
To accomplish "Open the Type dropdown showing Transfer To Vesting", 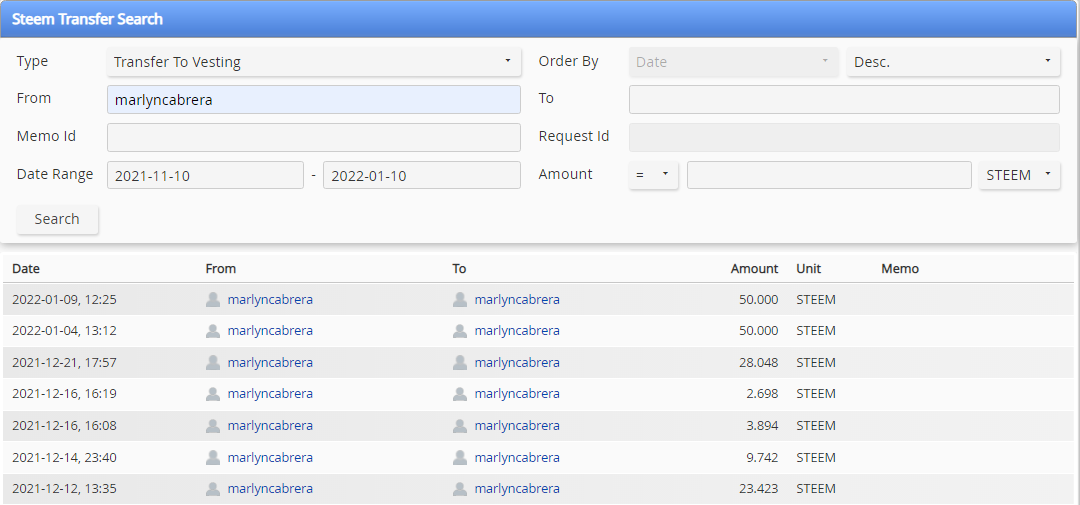I will pyautogui.click(x=313, y=62).
